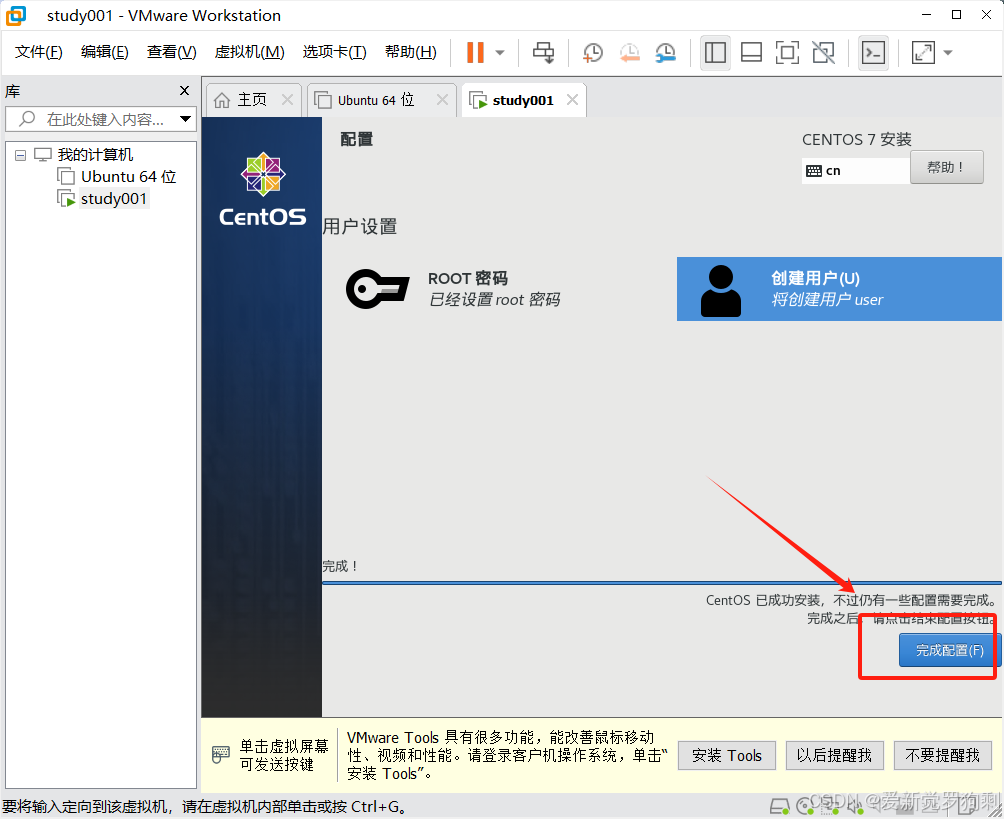Click the hard disk status bar icon
1004x819 pixels.
(x=779, y=806)
